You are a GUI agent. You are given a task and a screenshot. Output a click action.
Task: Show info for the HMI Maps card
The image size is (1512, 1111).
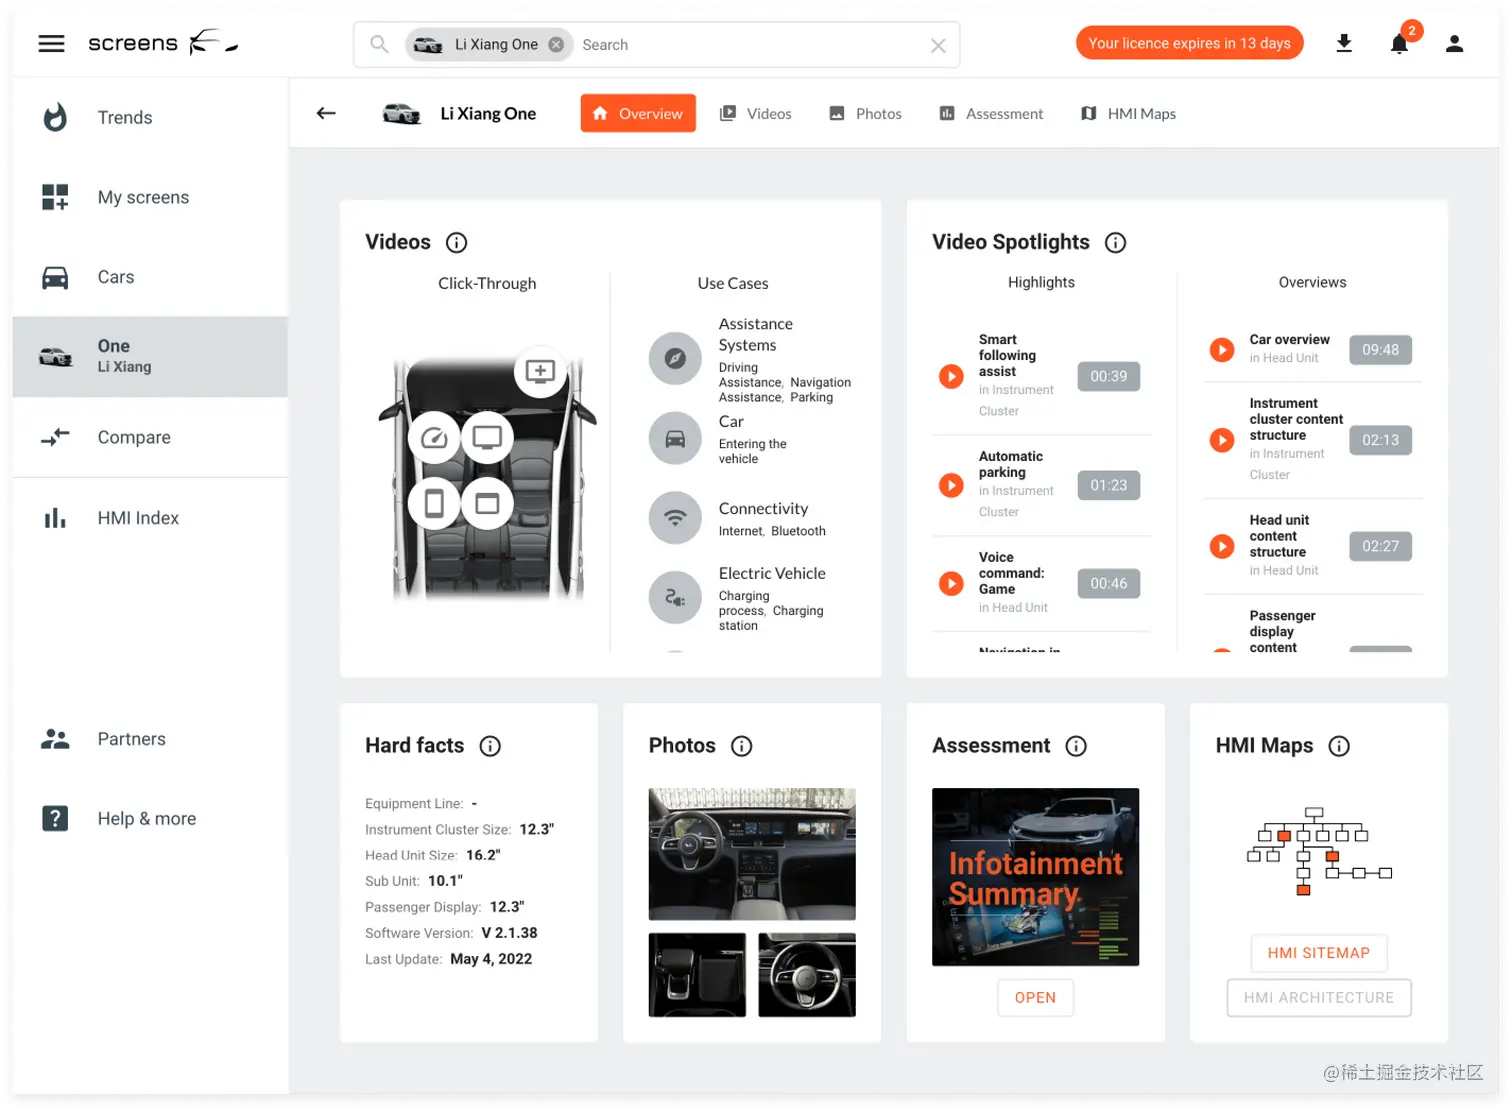[1339, 746]
